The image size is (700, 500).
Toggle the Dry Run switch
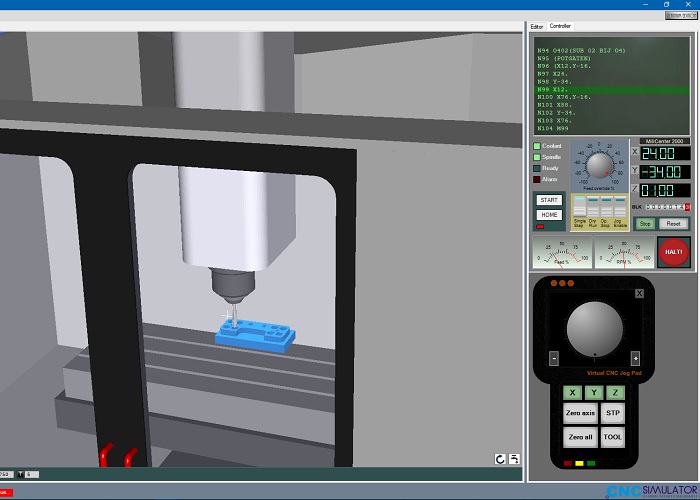click(593, 207)
